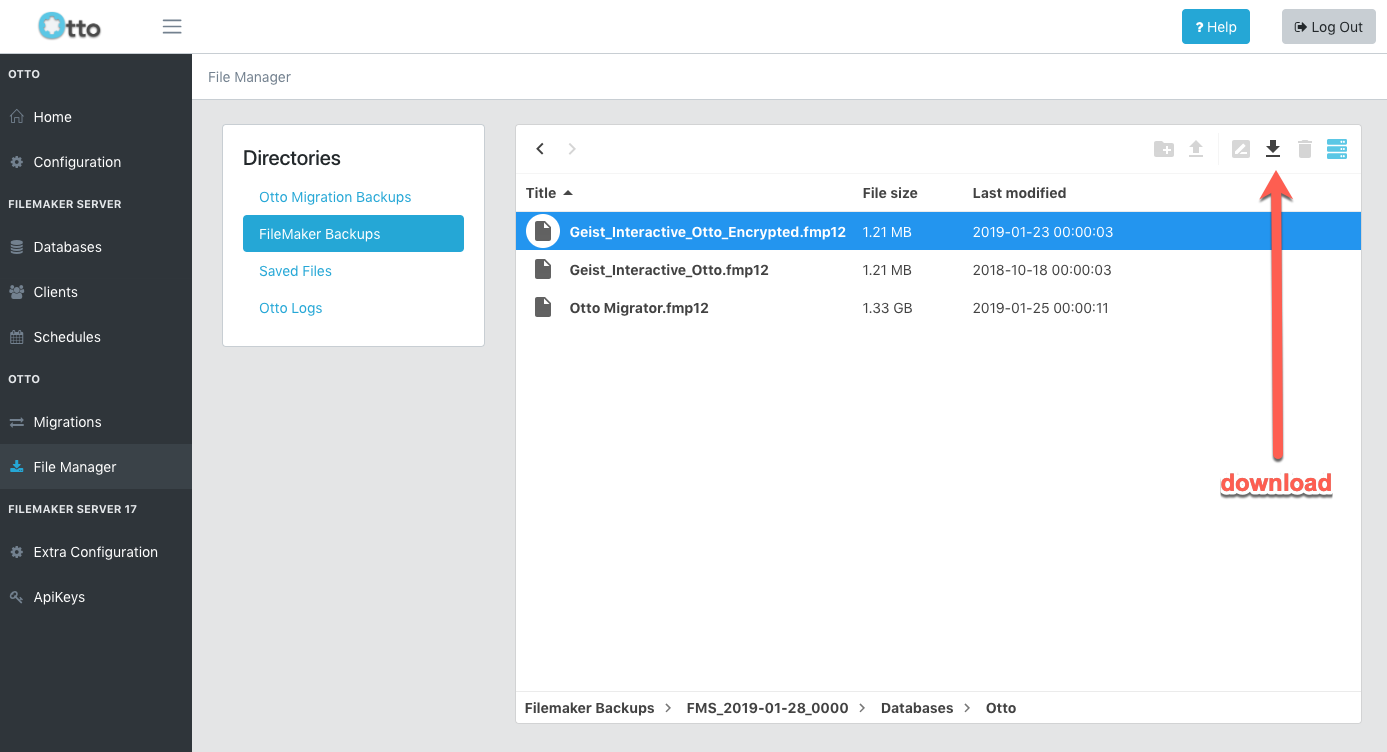Select Otto Migrator.fmp12 file

938,308
